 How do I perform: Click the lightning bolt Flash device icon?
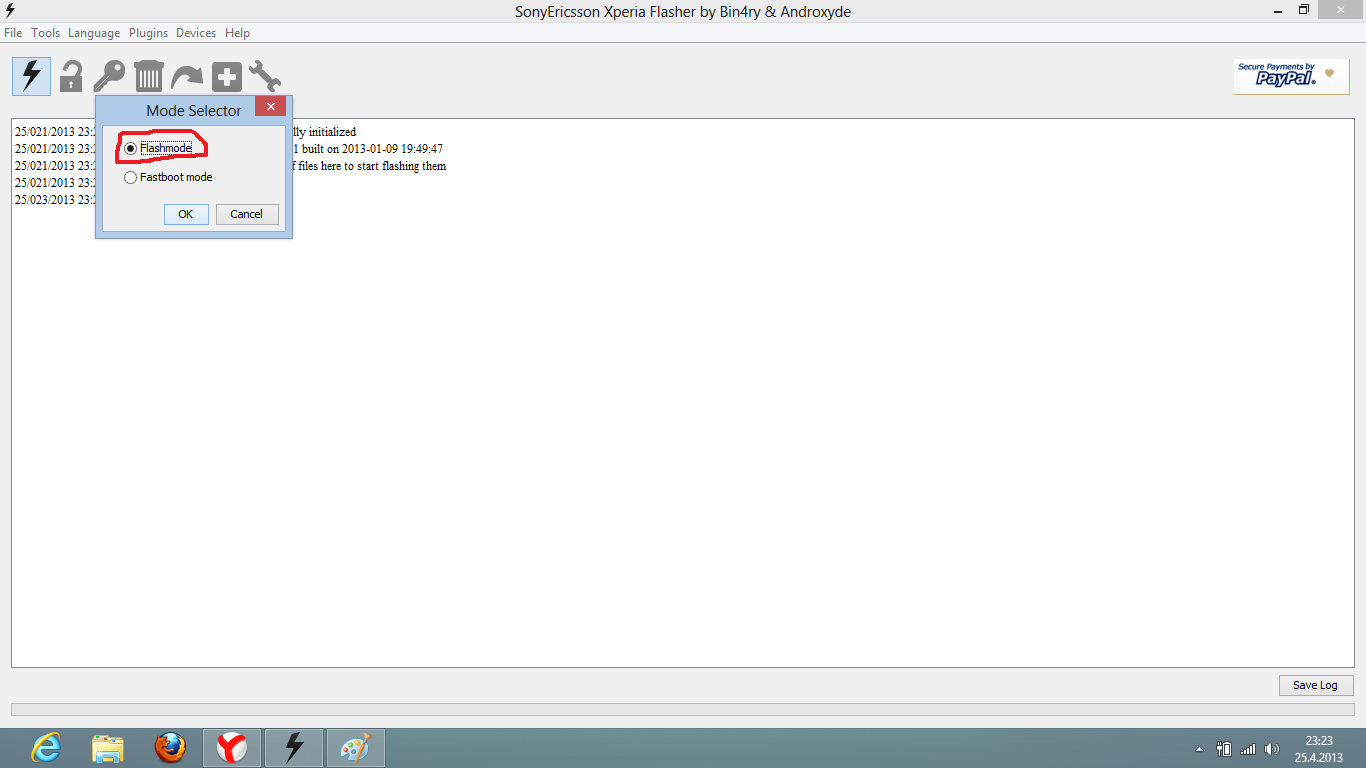pyautogui.click(x=32, y=76)
